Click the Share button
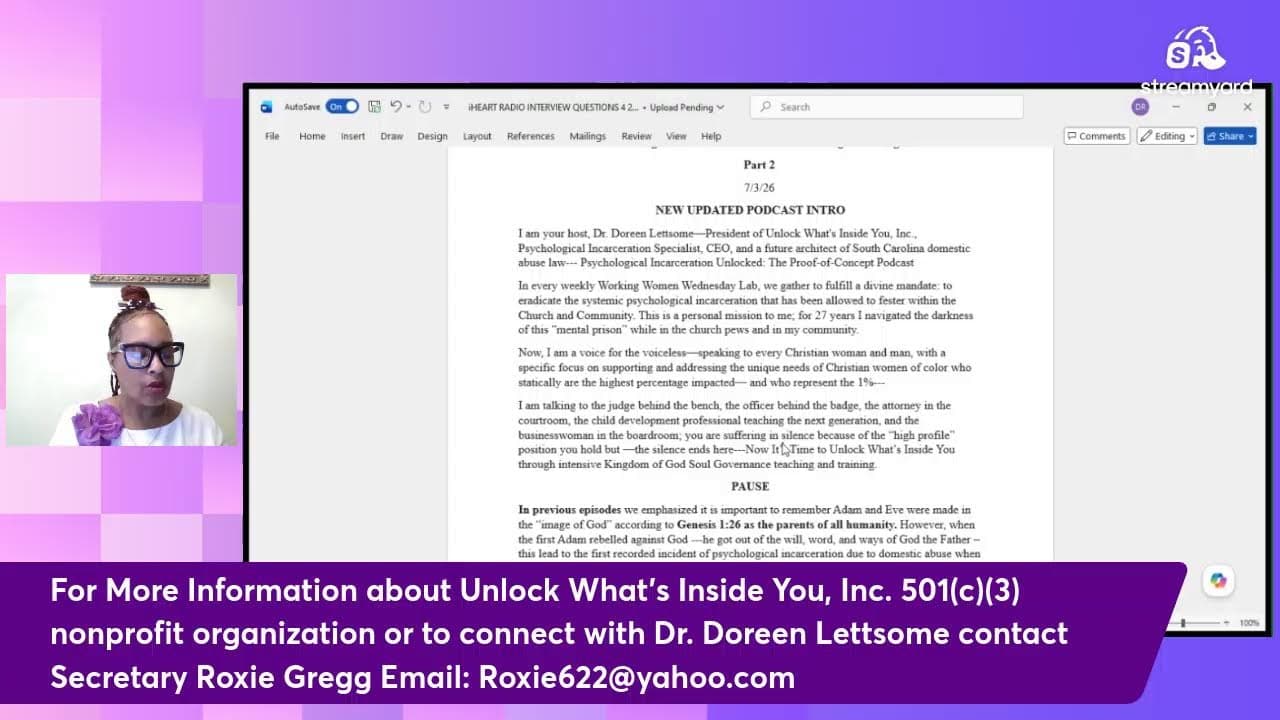Viewport: 1280px width, 720px height. point(1229,136)
